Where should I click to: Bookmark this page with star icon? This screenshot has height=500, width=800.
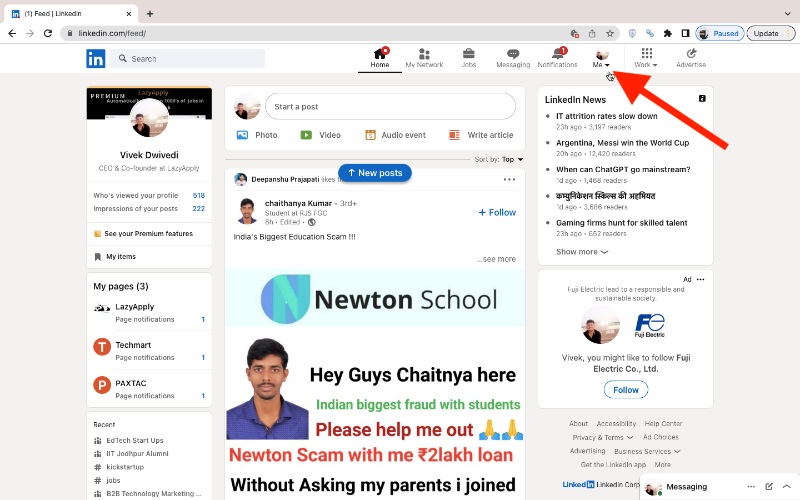click(x=610, y=34)
